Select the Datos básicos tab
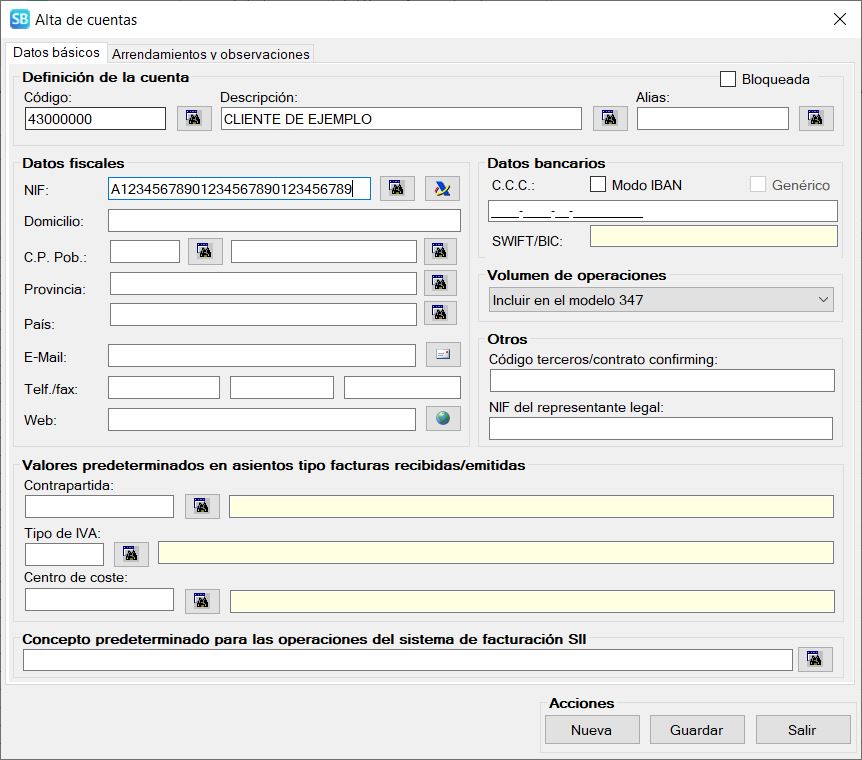Viewport: 862px width, 760px height. click(56, 52)
